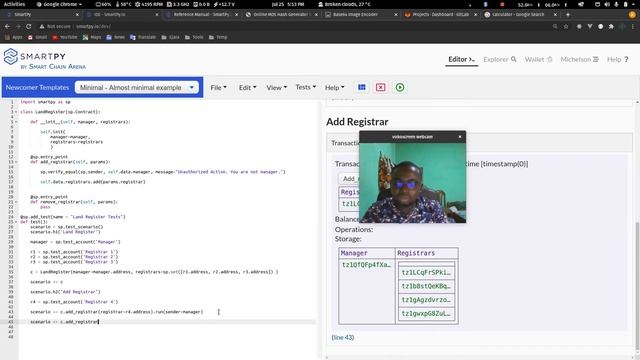Screen dimensions: 640x360
Task: Open the News bookmark
Action: point(116,37)
